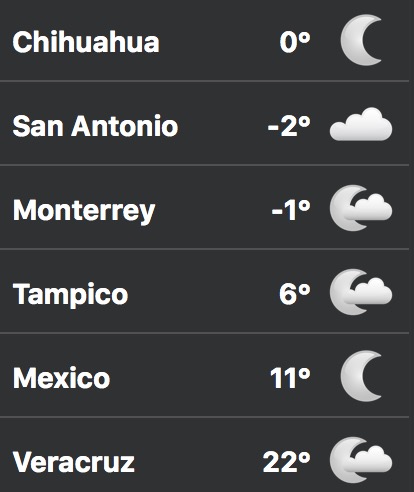Click the divider below the Chihuahua row

[204, 81]
